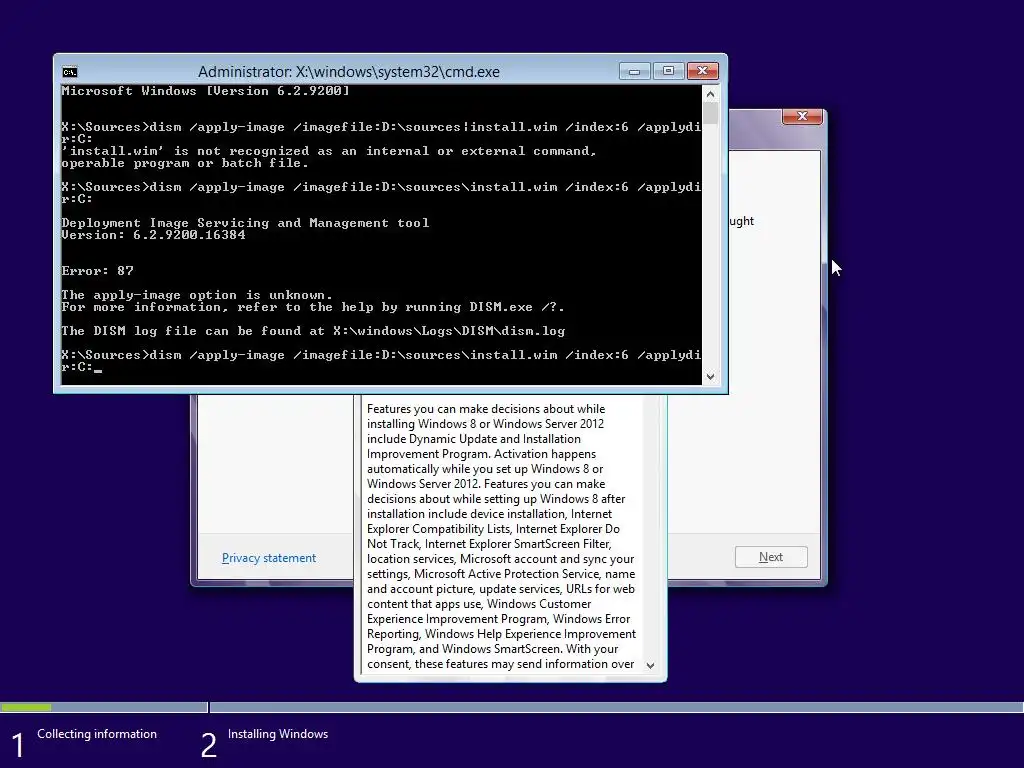Screen dimensions: 1024x768
Task: Click the cmd scrollbar thumb
Action: point(711,113)
